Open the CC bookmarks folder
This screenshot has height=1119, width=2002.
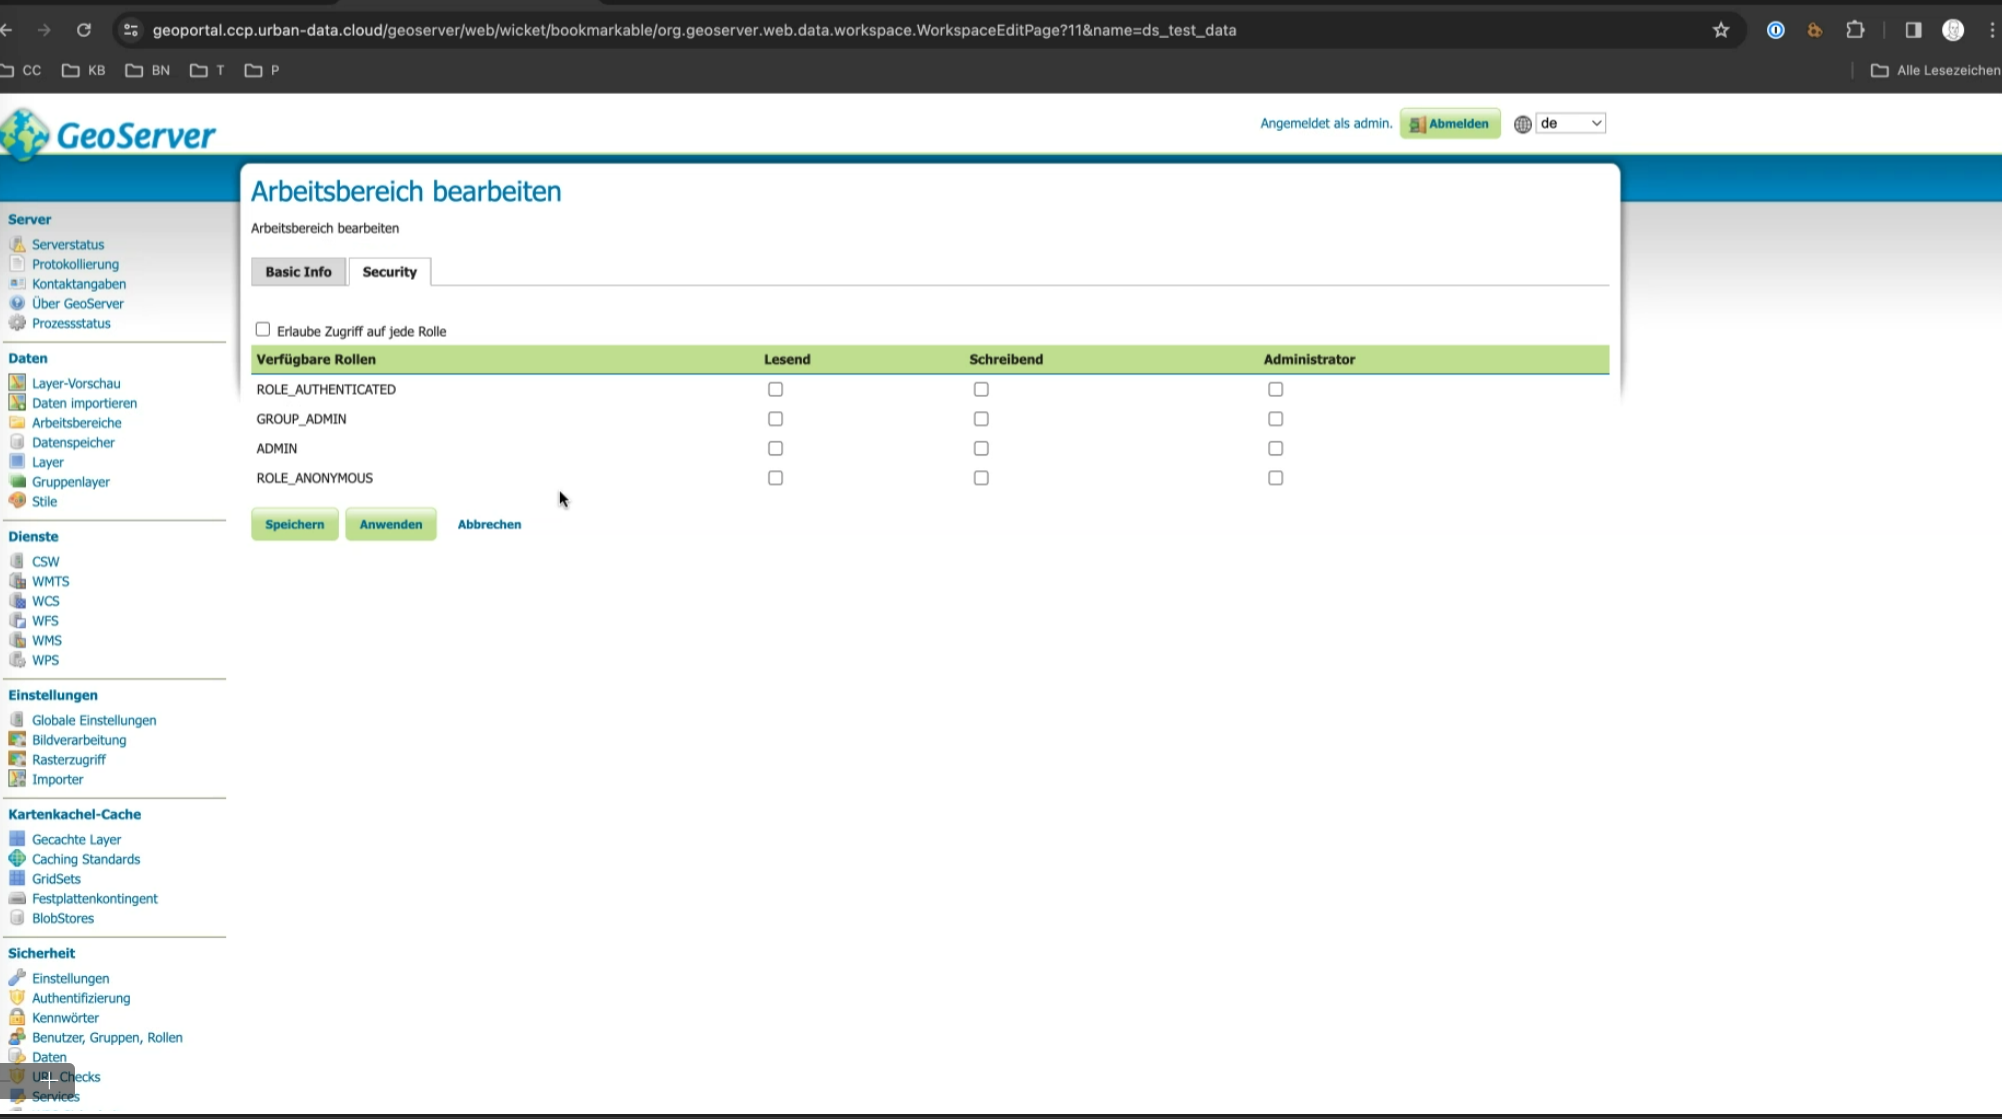click(x=22, y=70)
